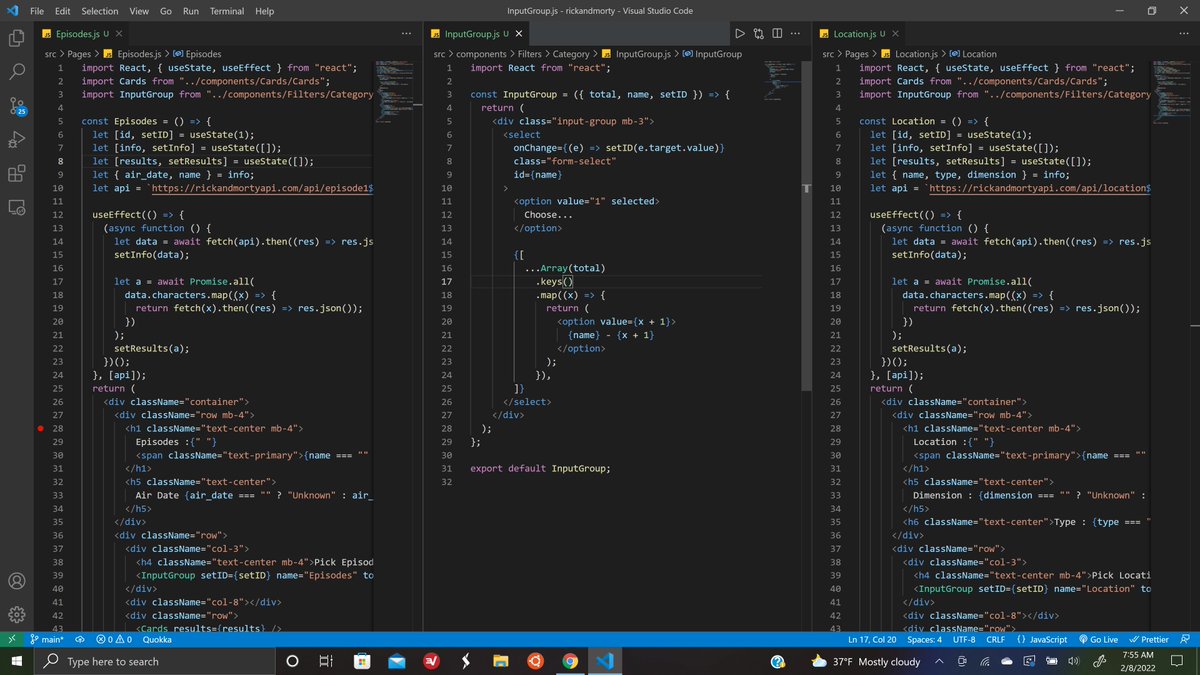
Task: Toggle the breakpoint on Episodes.js line 28
Action: point(39,428)
